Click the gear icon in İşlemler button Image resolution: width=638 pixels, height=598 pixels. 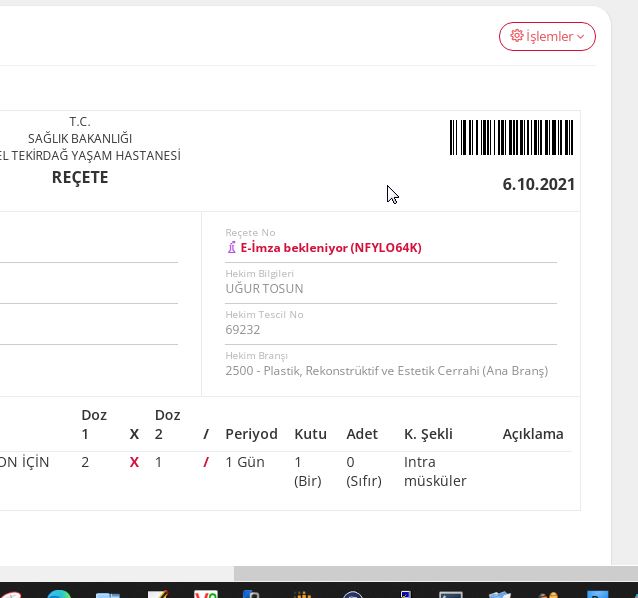(517, 36)
